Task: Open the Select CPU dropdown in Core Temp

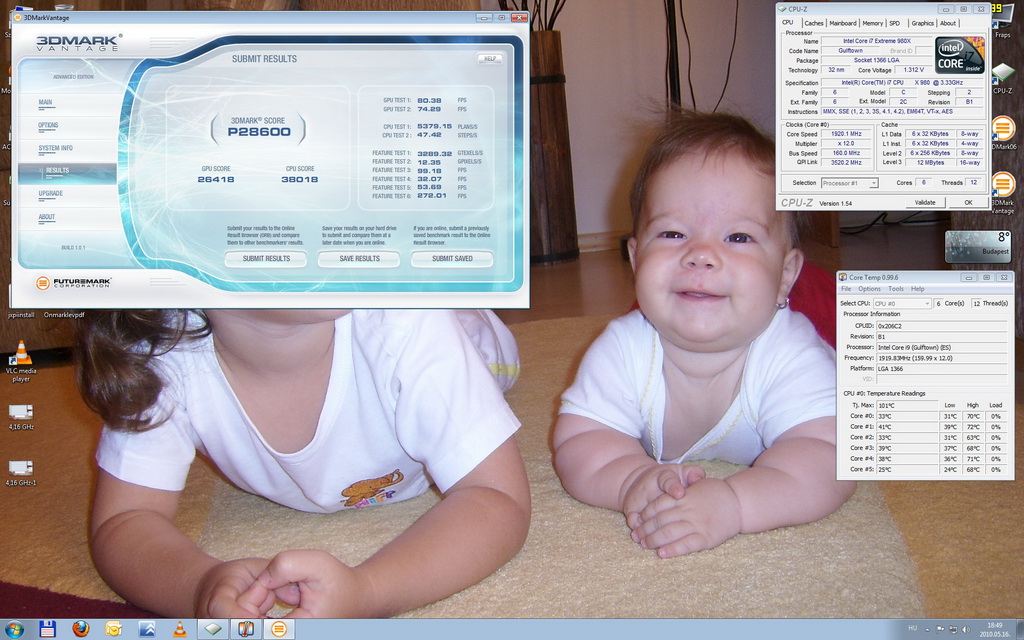Action: tap(901, 304)
